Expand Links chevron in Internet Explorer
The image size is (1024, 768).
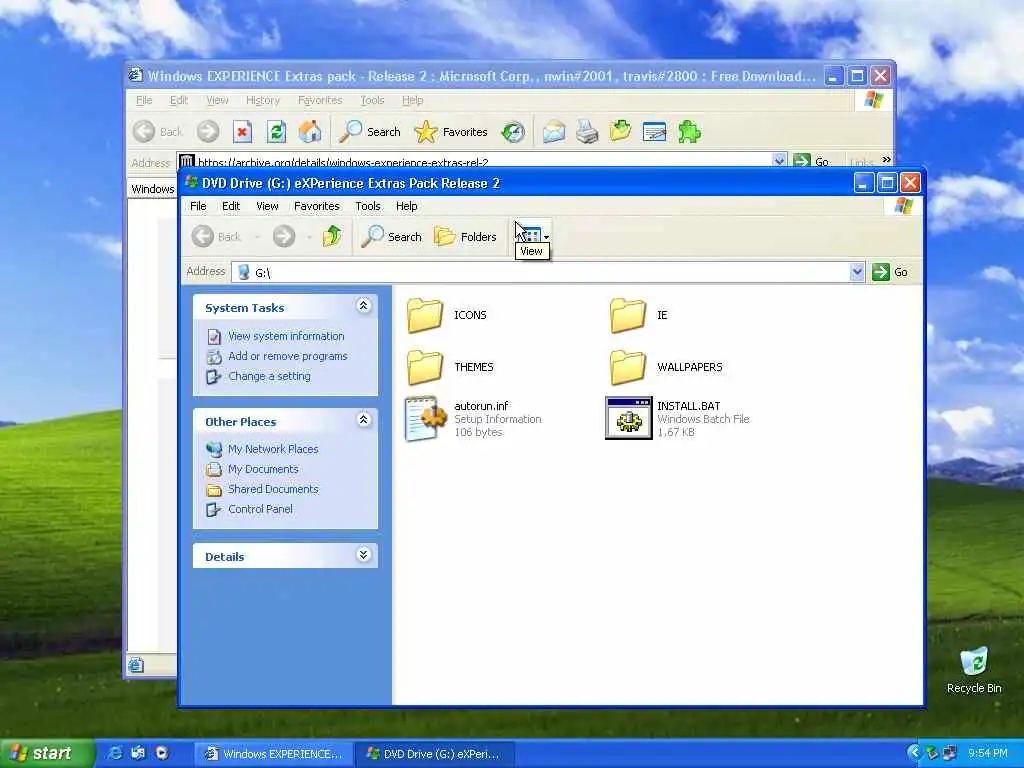click(x=886, y=159)
